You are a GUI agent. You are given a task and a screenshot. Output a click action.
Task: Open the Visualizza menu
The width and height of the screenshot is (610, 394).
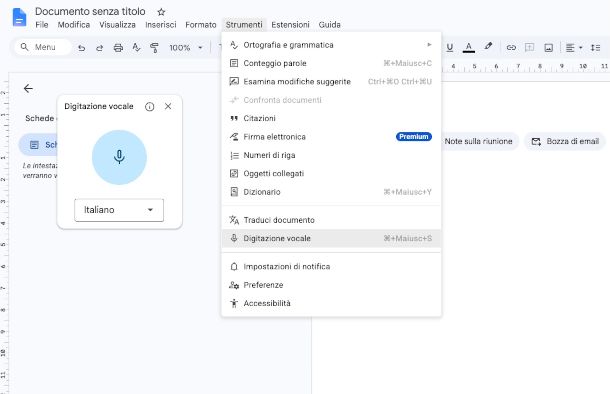[x=117, y=25]
